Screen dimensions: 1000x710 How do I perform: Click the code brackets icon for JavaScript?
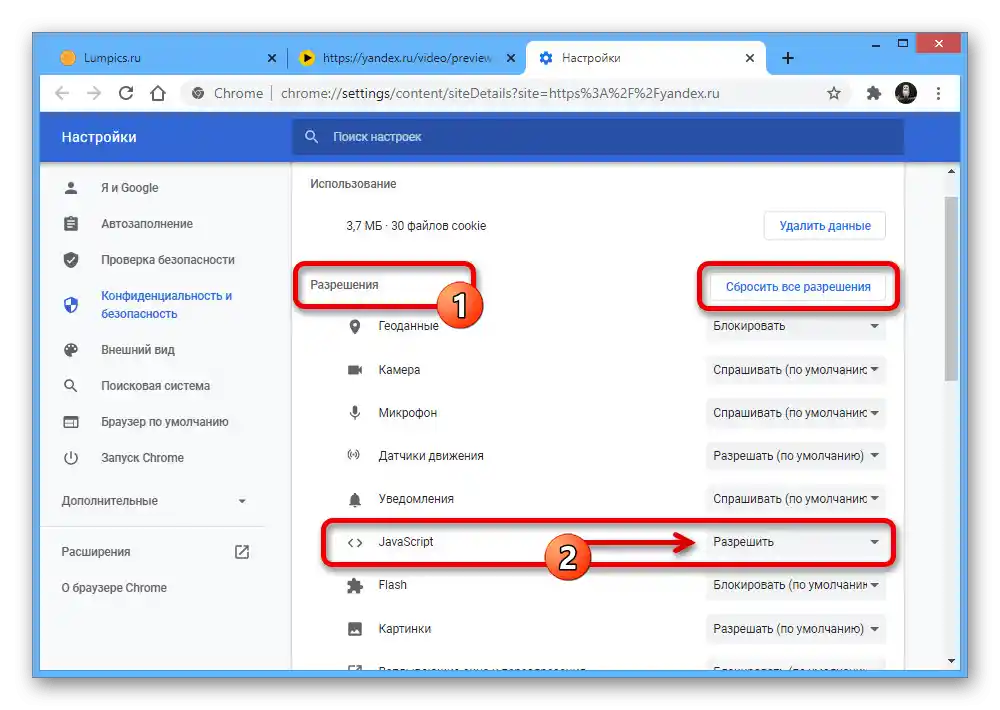[x=355, y=542]
